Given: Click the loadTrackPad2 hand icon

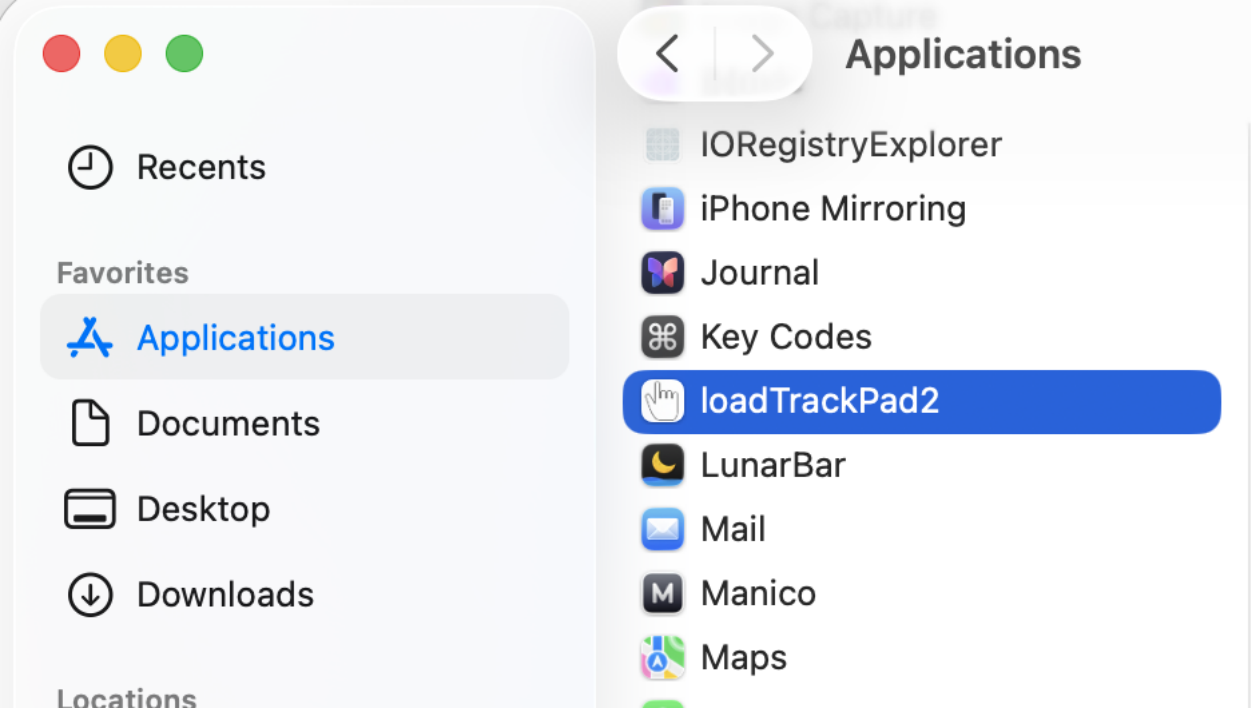Looking at the screenshot, I should pos(662,401).
